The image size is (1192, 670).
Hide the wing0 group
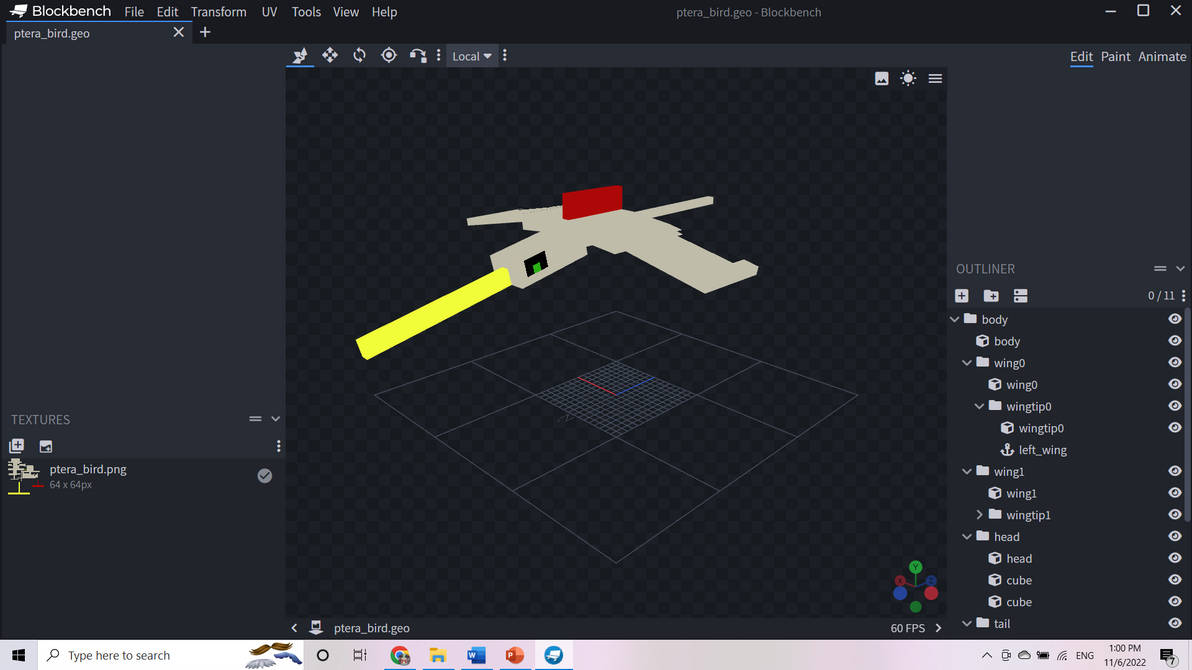coord(1175,363)
